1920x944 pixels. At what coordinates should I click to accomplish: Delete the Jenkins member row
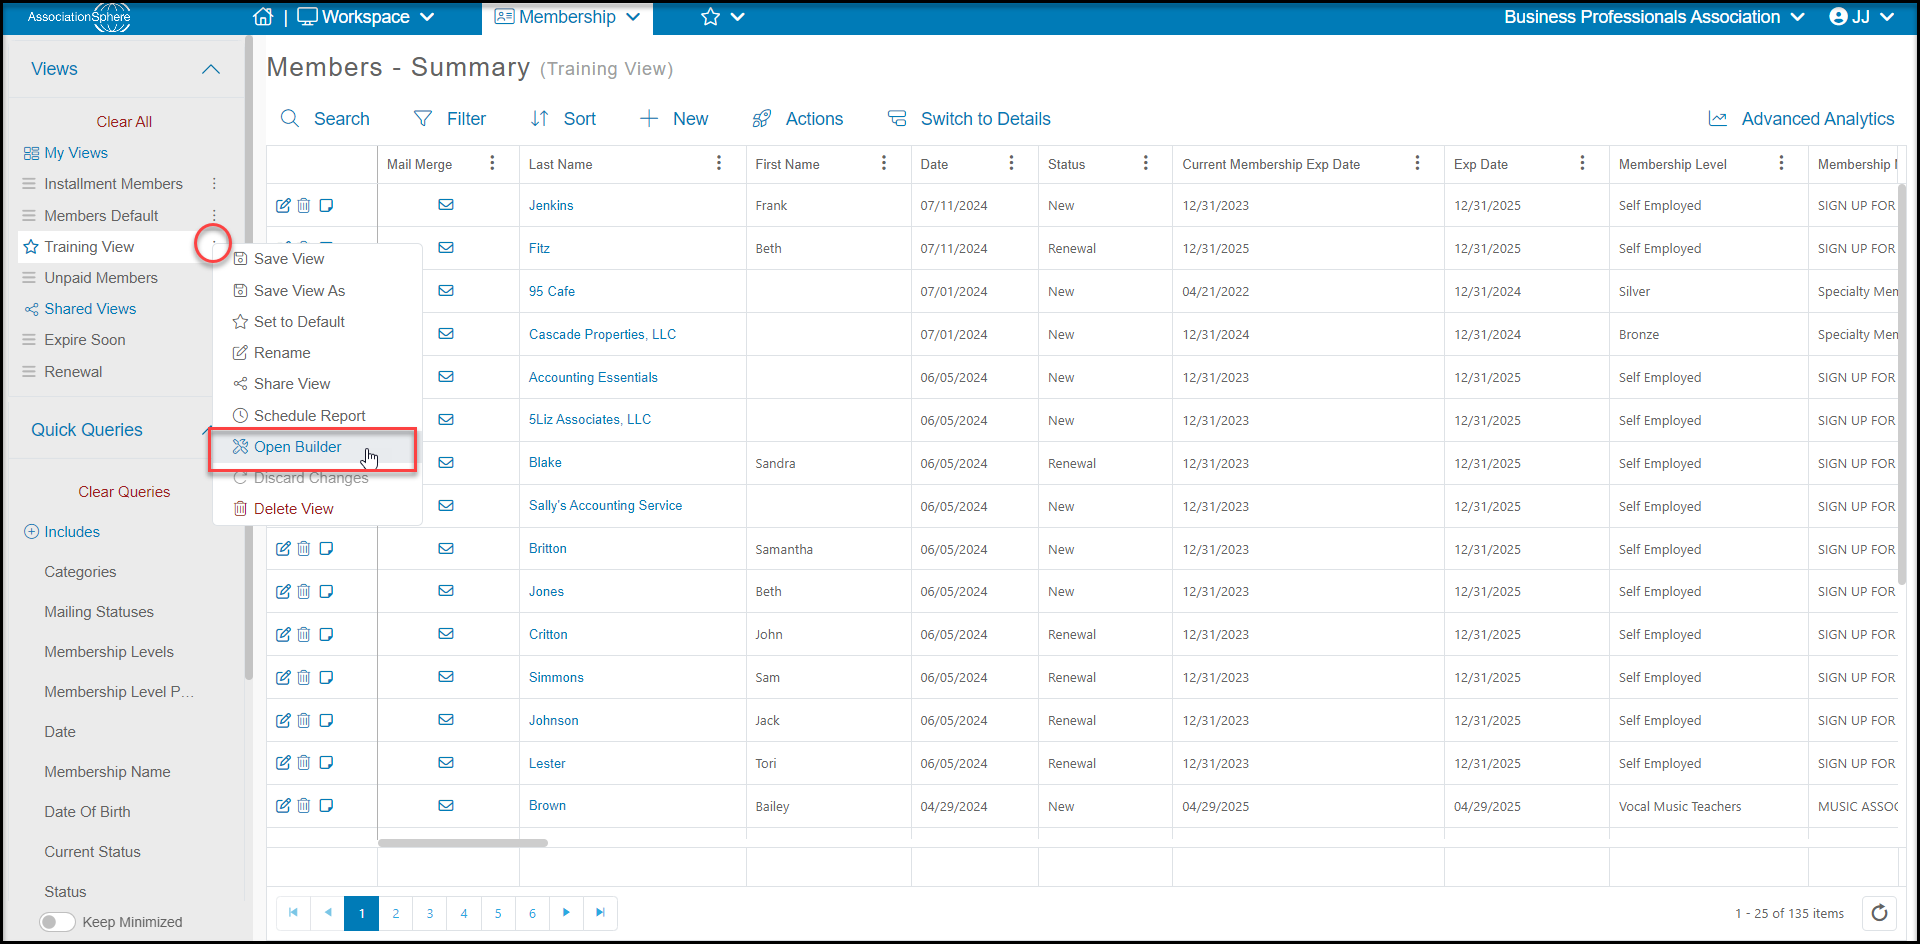(x=304, y=205)
